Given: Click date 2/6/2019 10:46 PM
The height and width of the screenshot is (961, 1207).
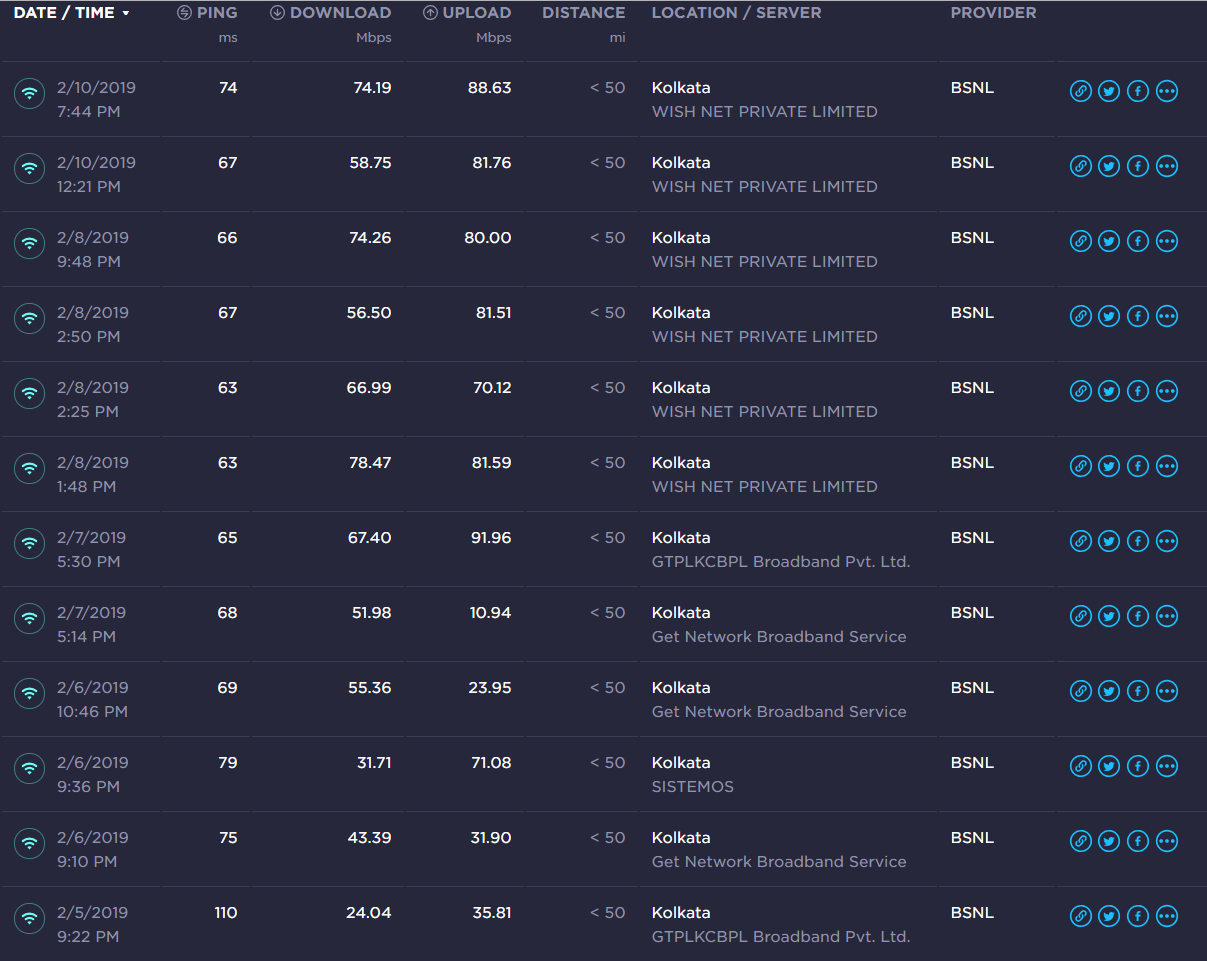Looking at the screenshot, I should point(93,700).
